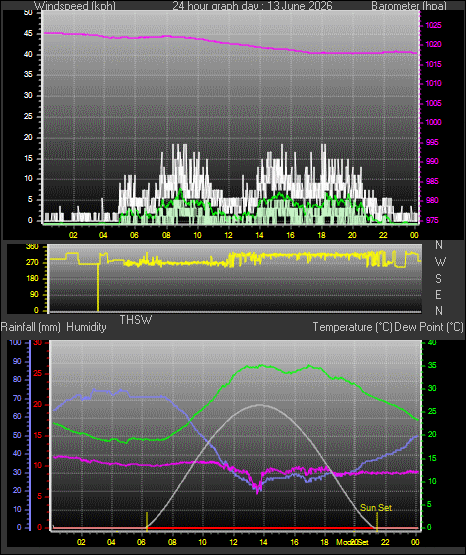Image resolution: width=466 pixels, height=555 pixels.
Task: Click the Windspeed (kph) axis title
Action: click(74, 6)
